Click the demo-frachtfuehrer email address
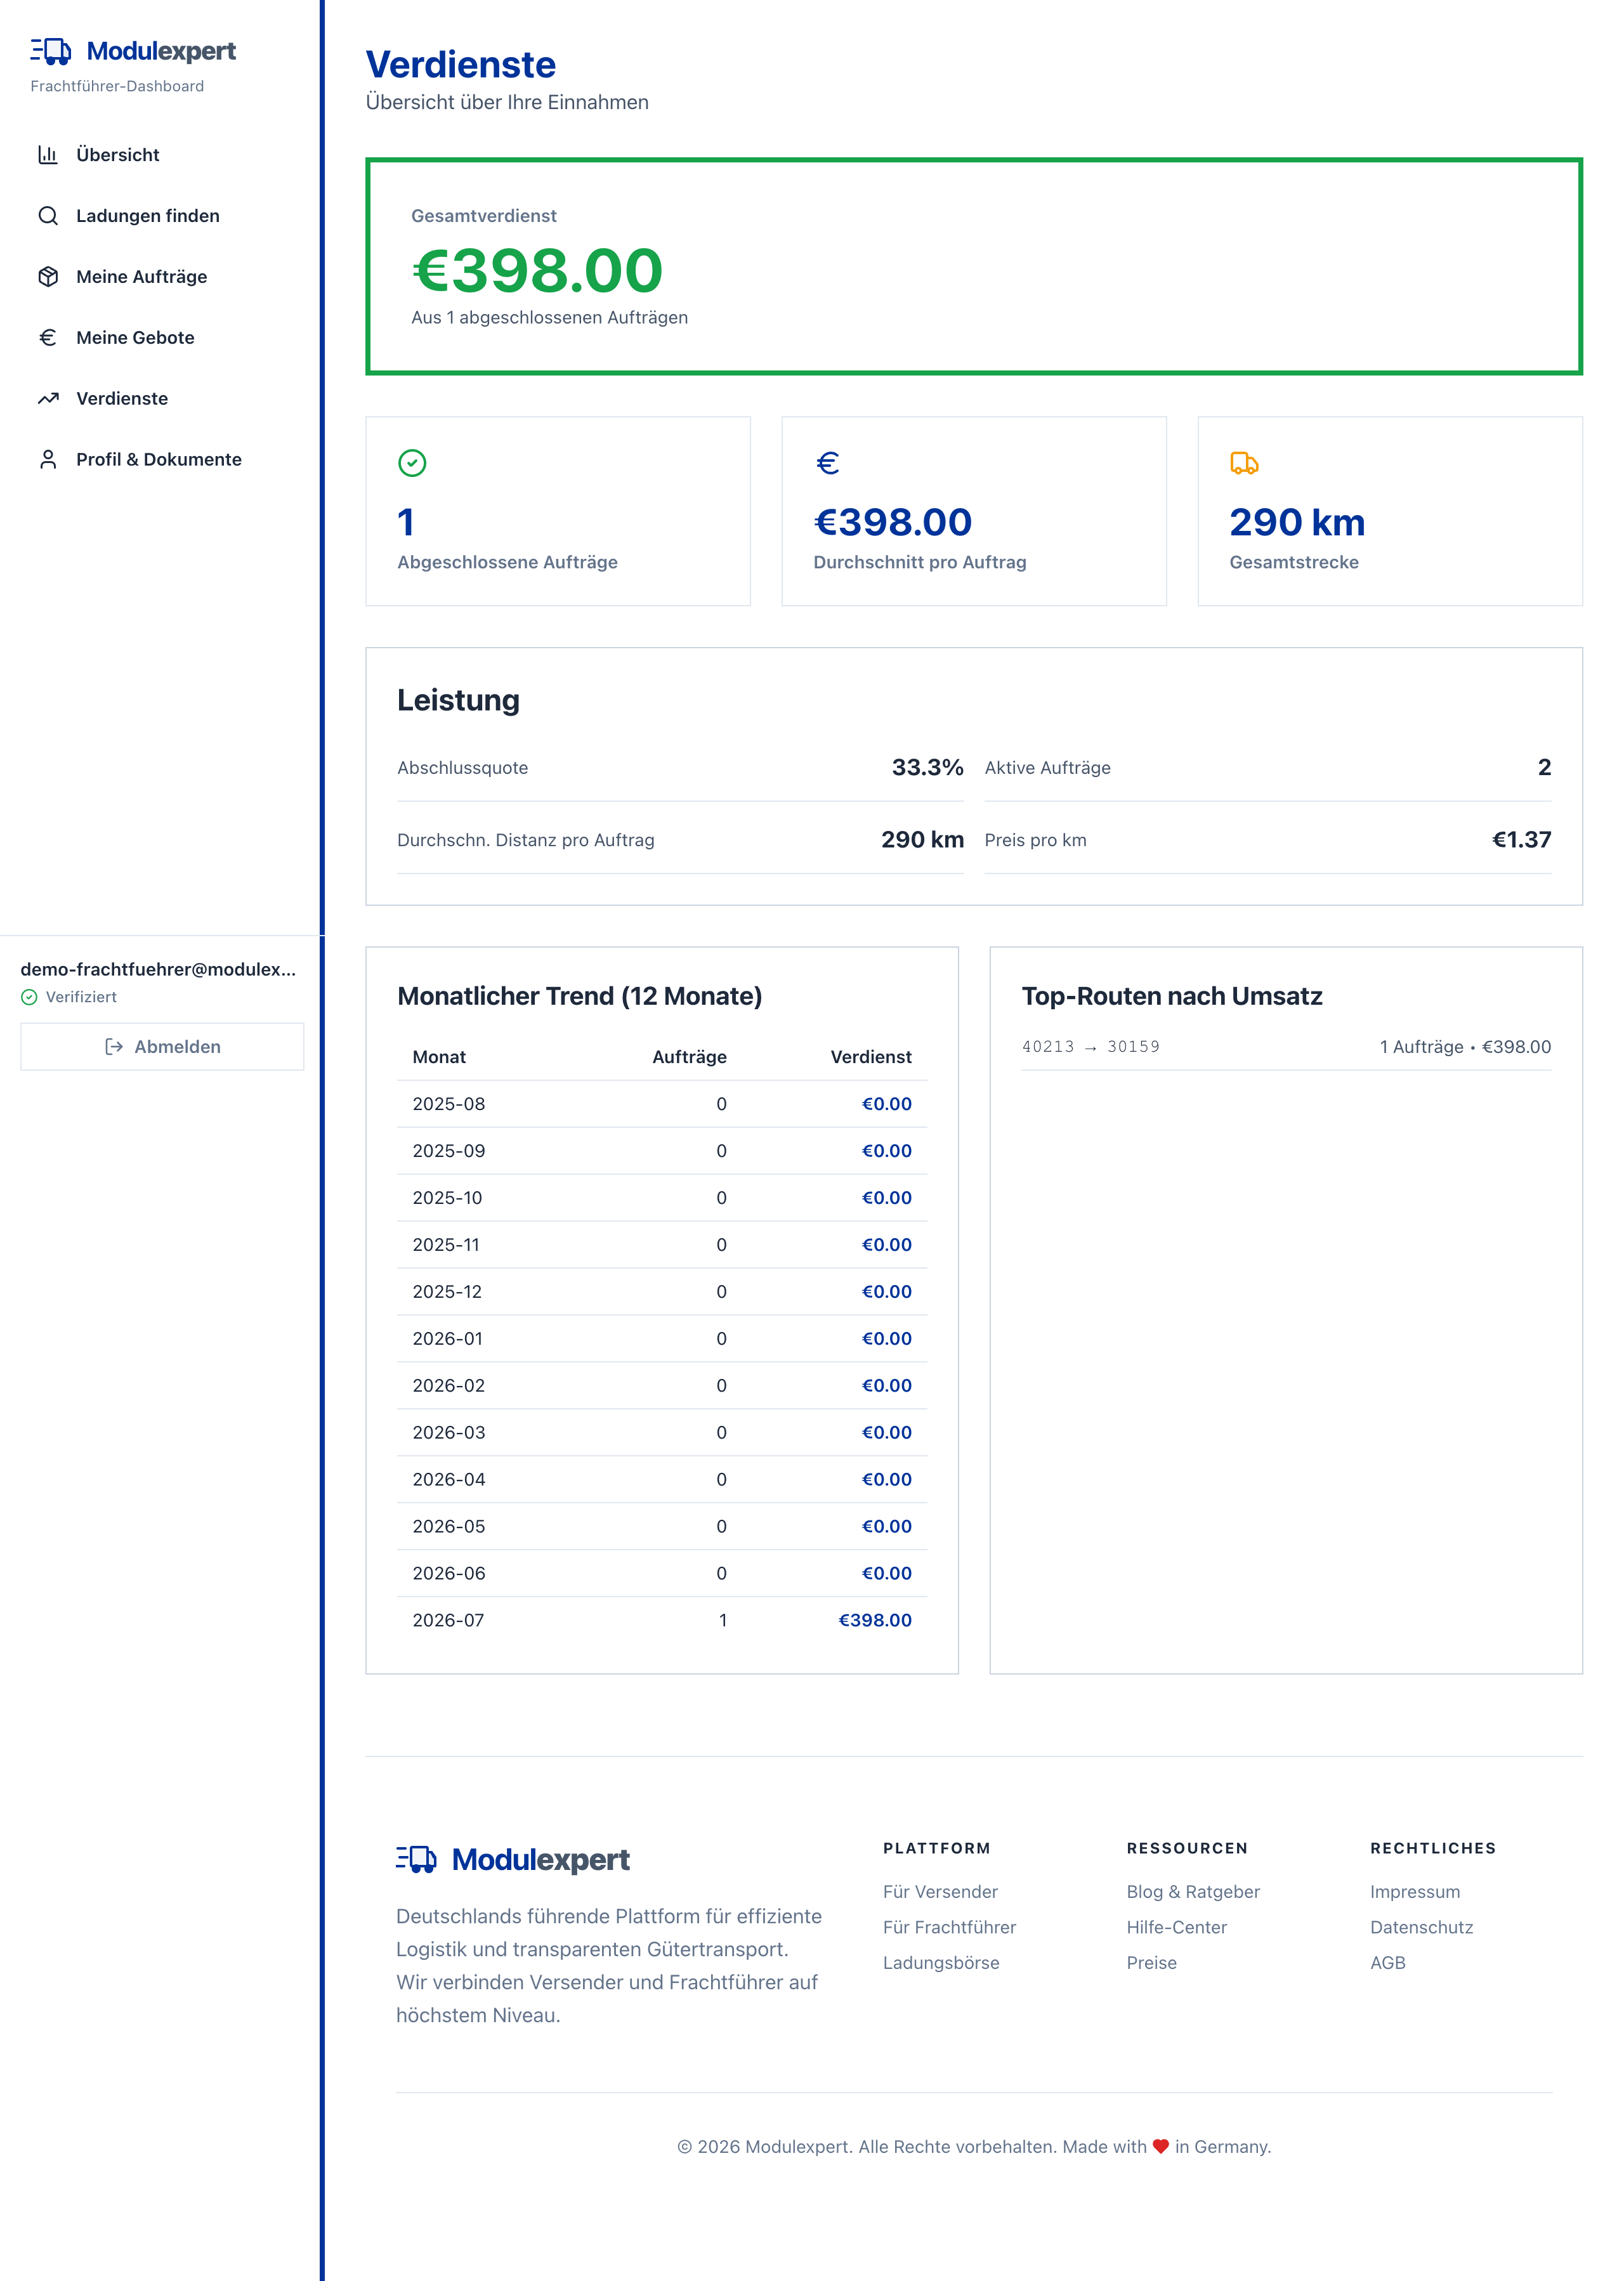This screenshot has height=2281, width=1624. [x=158, y=969]
